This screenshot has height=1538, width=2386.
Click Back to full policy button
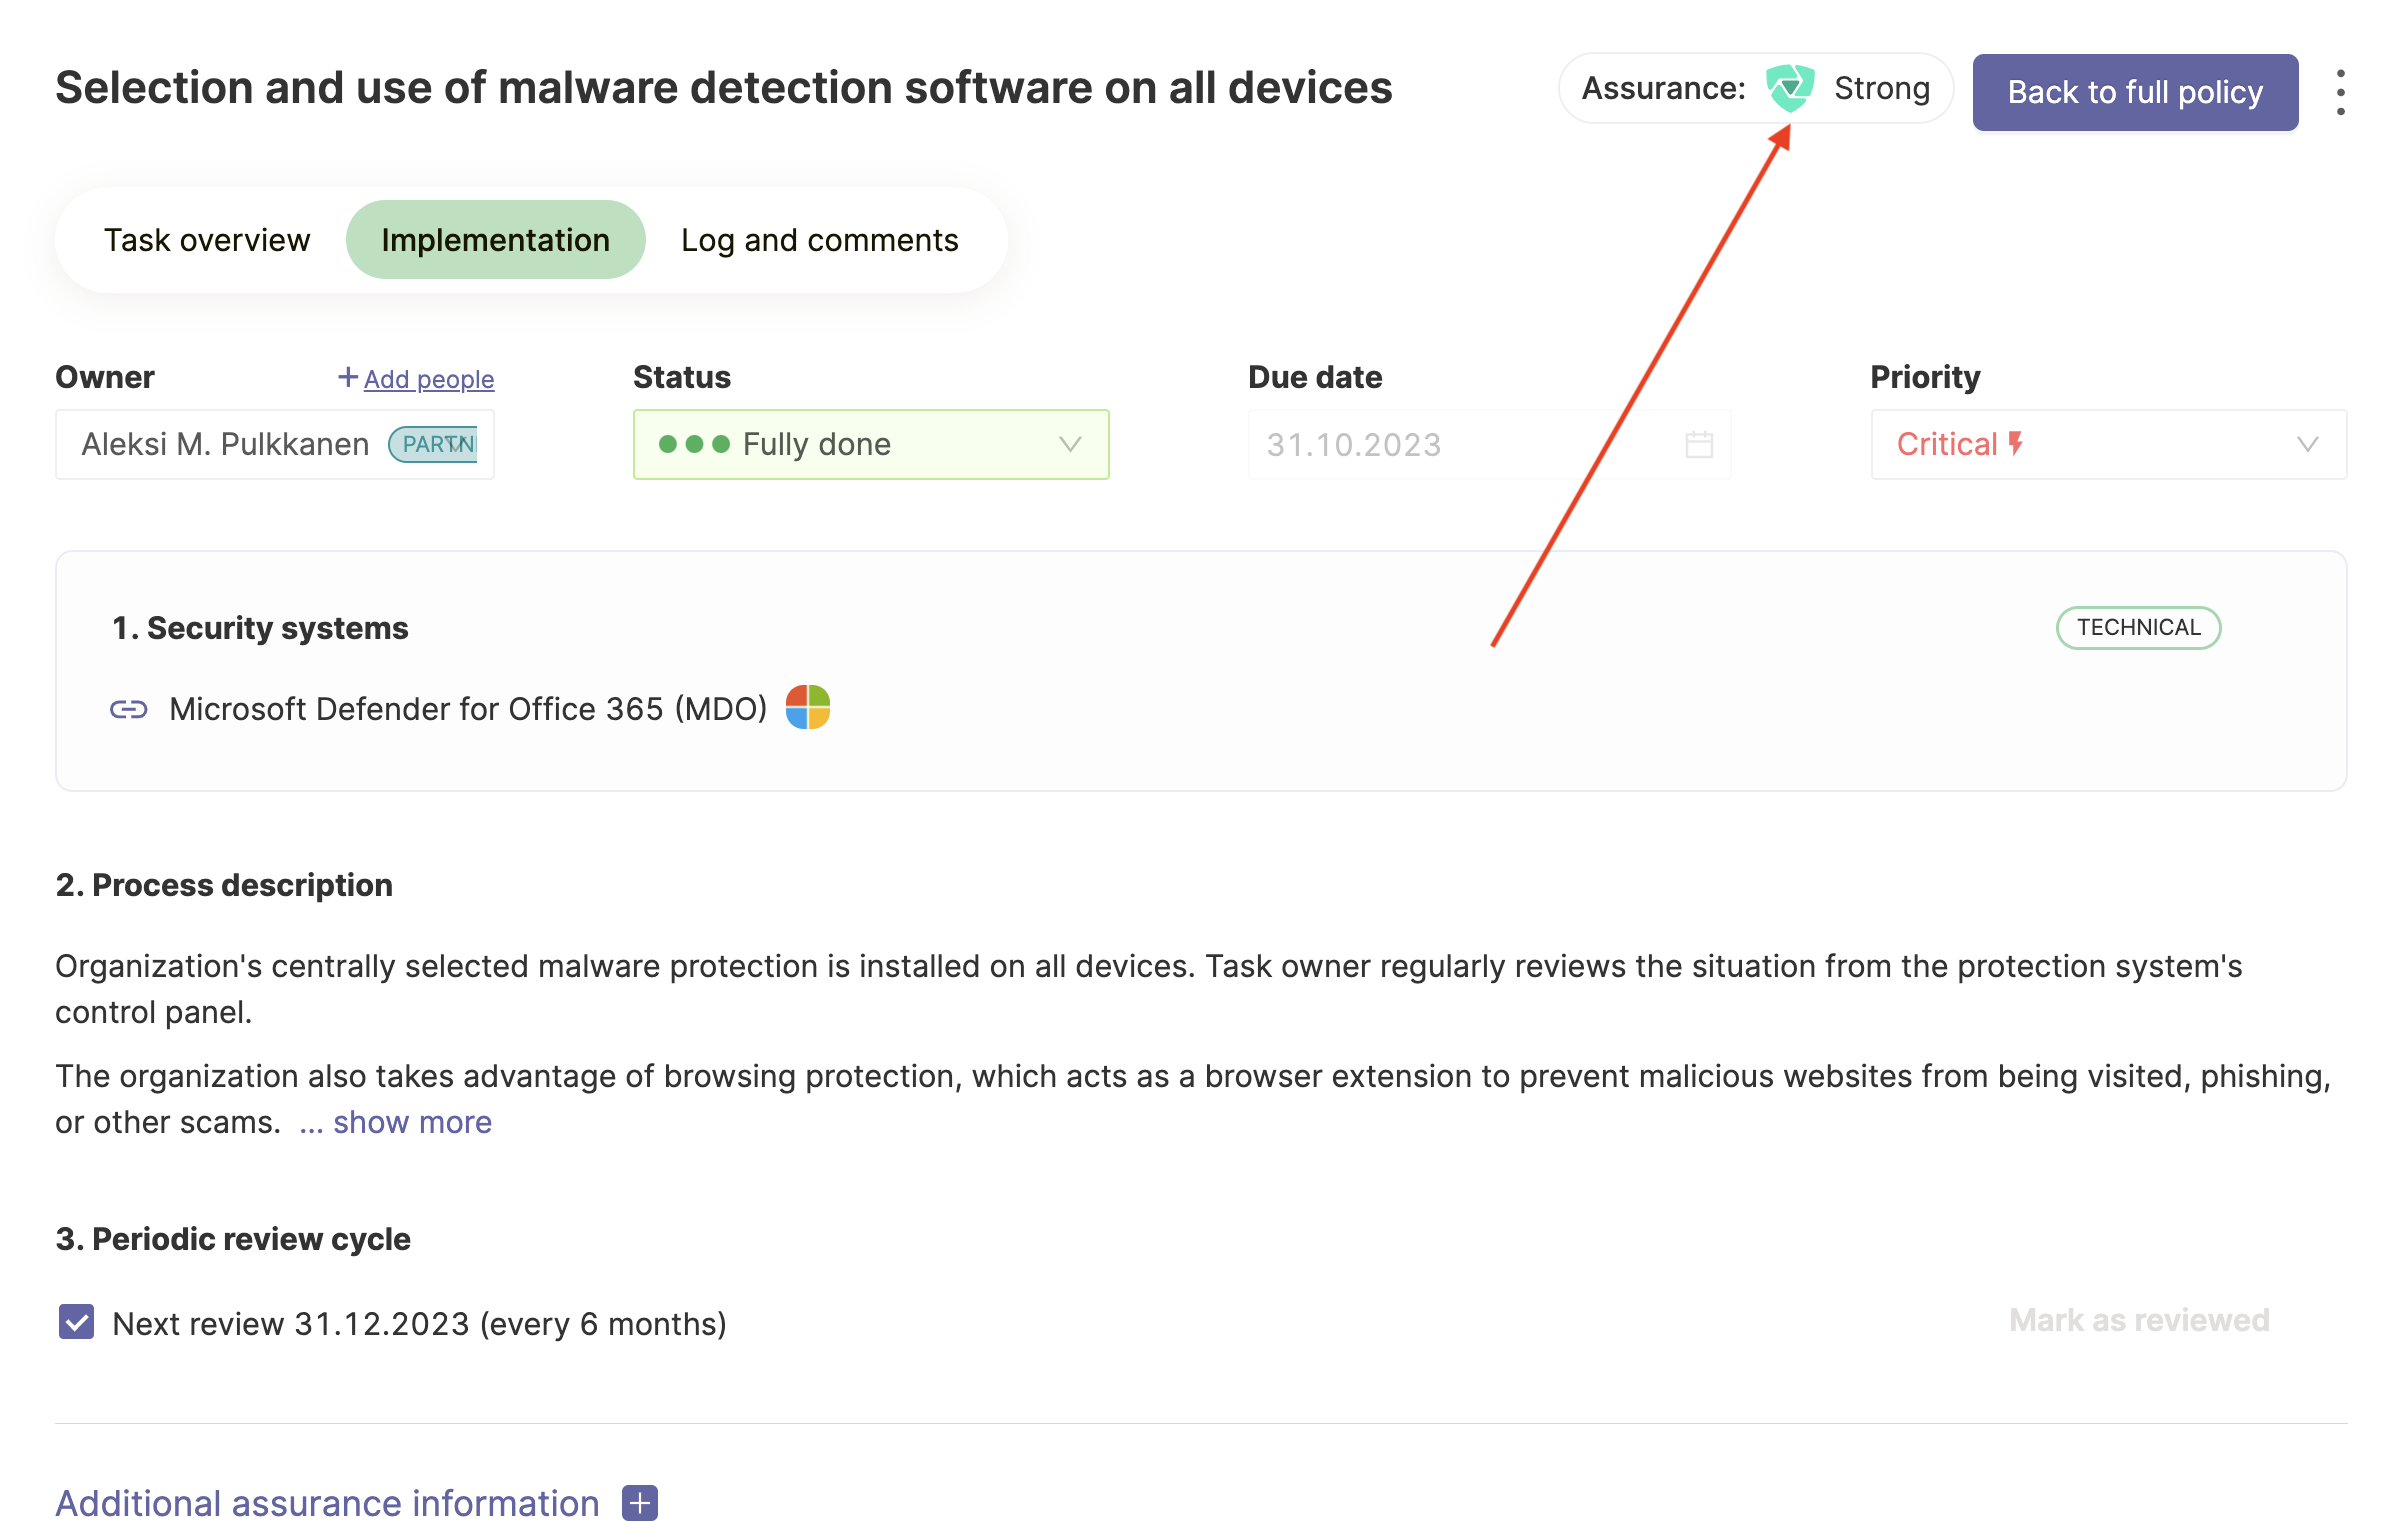tap(2135, 92)
